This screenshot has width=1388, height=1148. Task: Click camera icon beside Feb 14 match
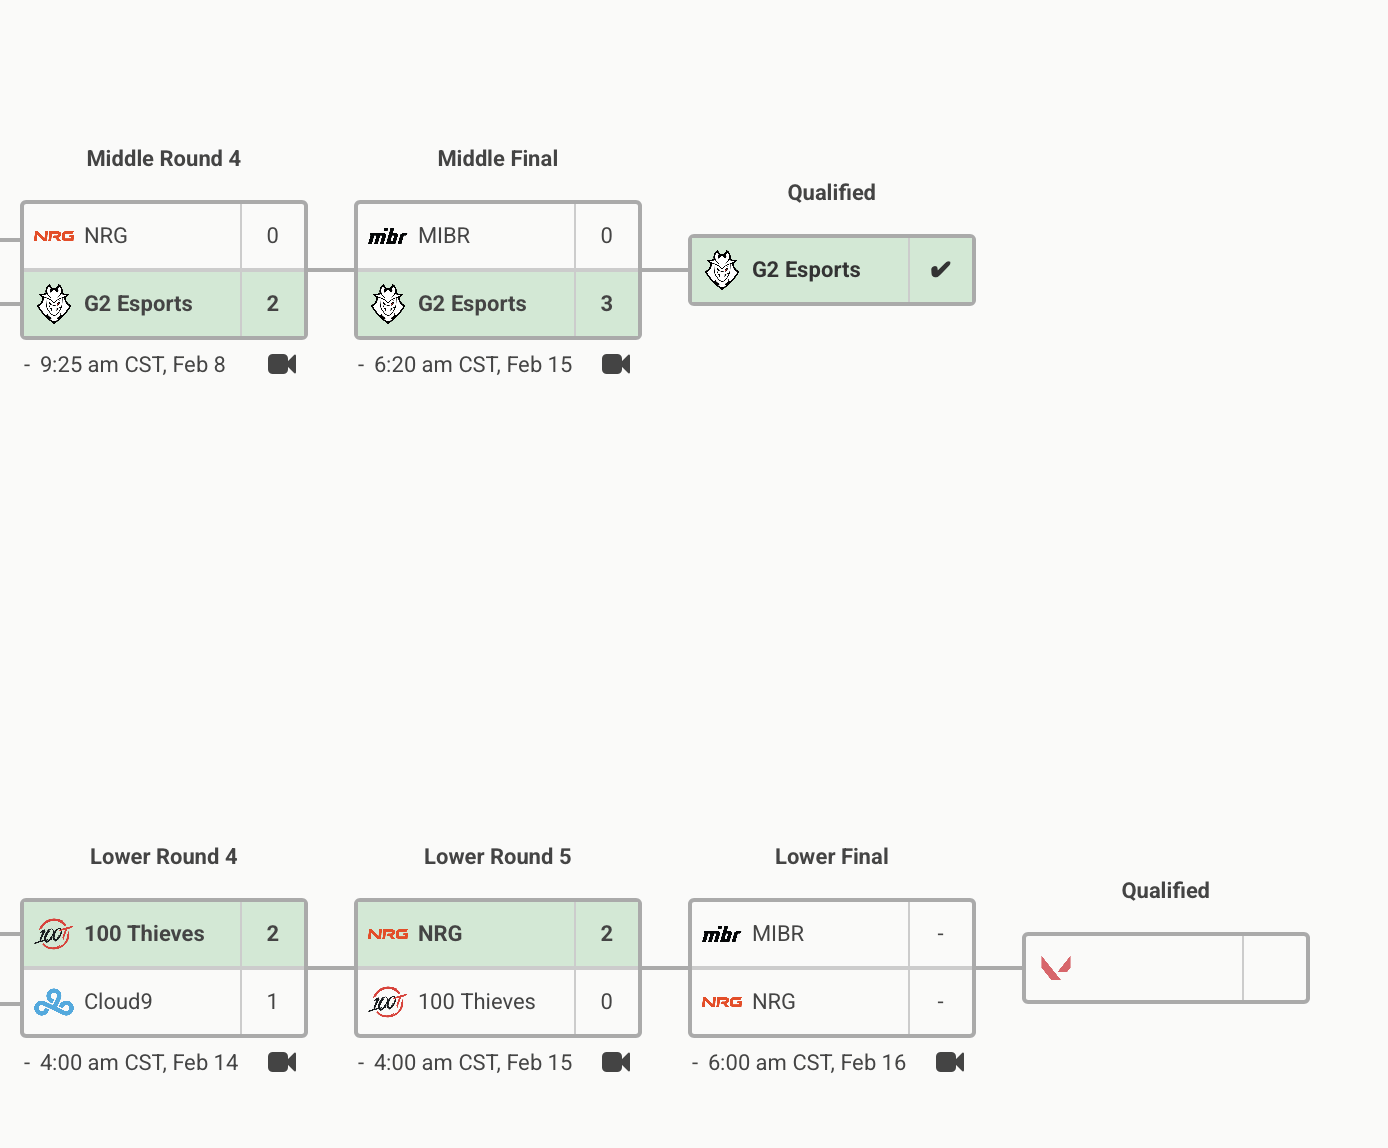pyautogui.click(x=282, y=1062)
